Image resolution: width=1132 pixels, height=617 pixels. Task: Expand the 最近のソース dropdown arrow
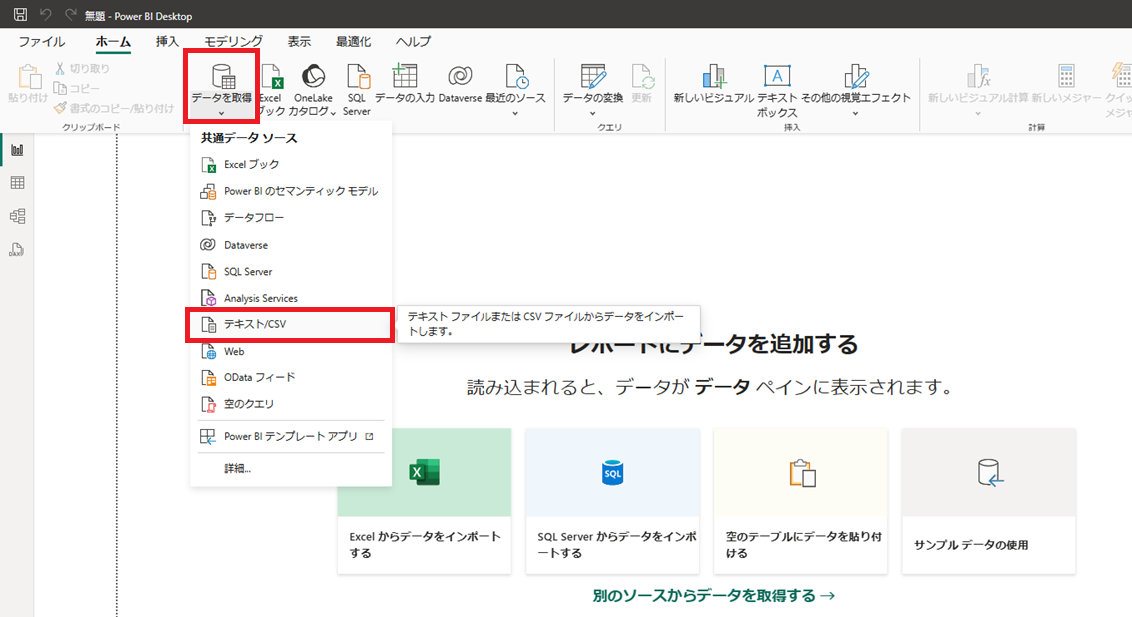(515, 113)
